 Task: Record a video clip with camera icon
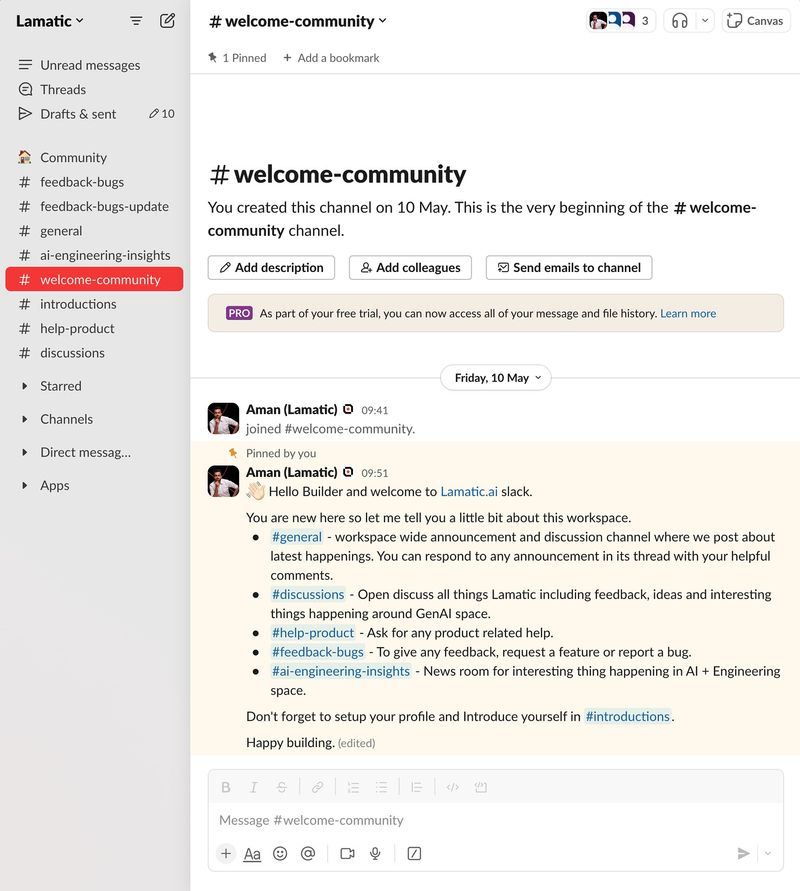pyautogui.click(x=347, y=853)
